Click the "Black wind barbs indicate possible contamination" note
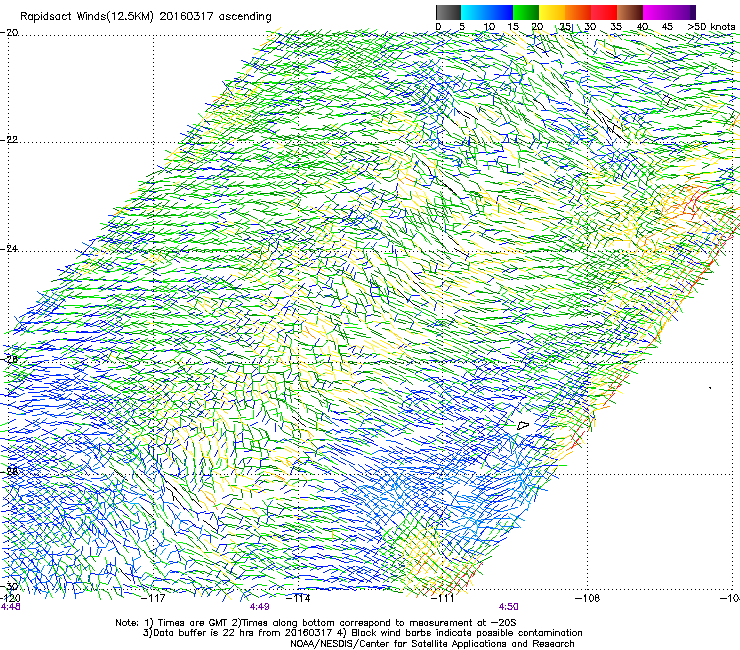 467,633
